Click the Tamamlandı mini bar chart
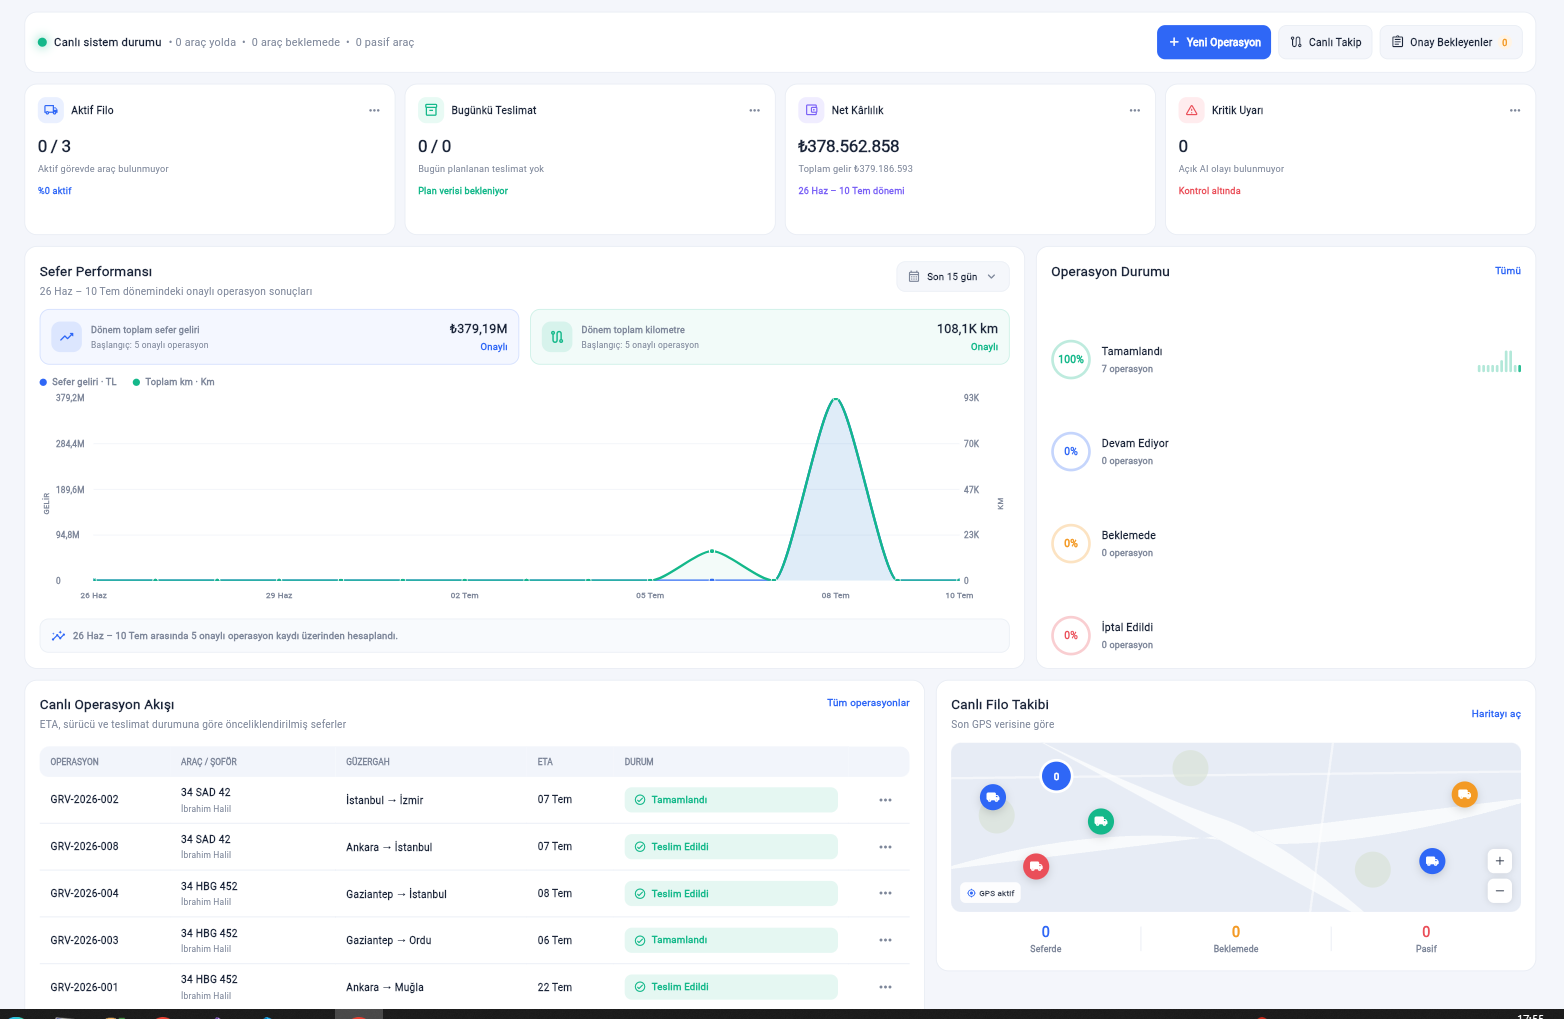Image resolution: width=1564 pixels, height=1019 pixels. coord(1499,361)
